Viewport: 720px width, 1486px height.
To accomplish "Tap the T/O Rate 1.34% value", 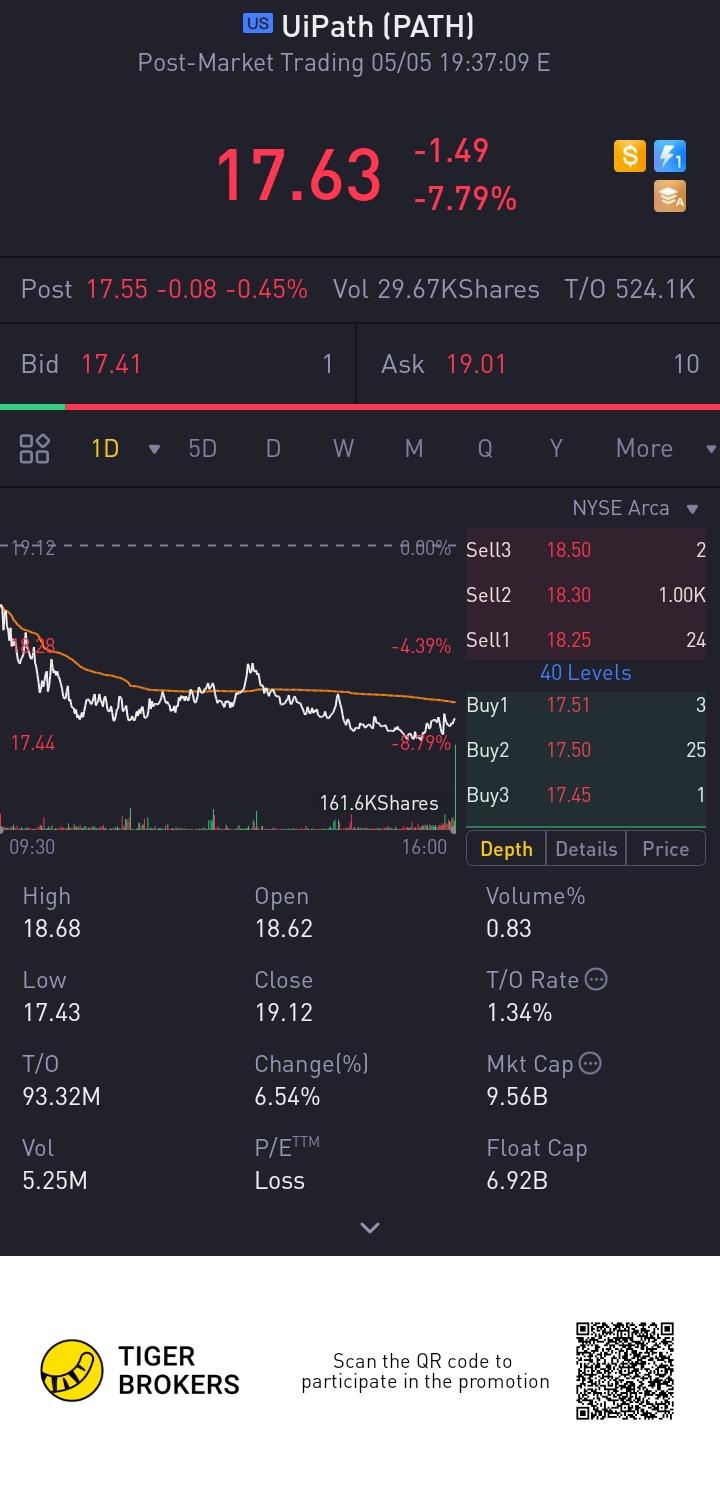I will (x=519, y=1012).
